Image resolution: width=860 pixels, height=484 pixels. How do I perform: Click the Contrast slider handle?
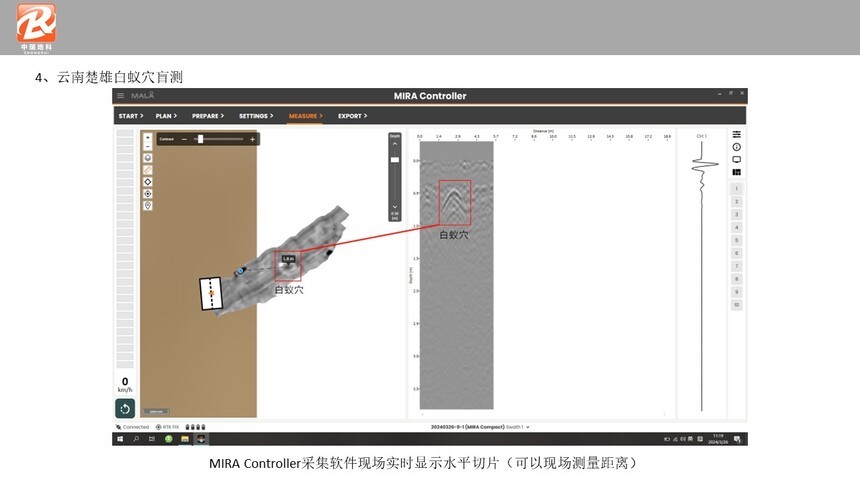201,139
